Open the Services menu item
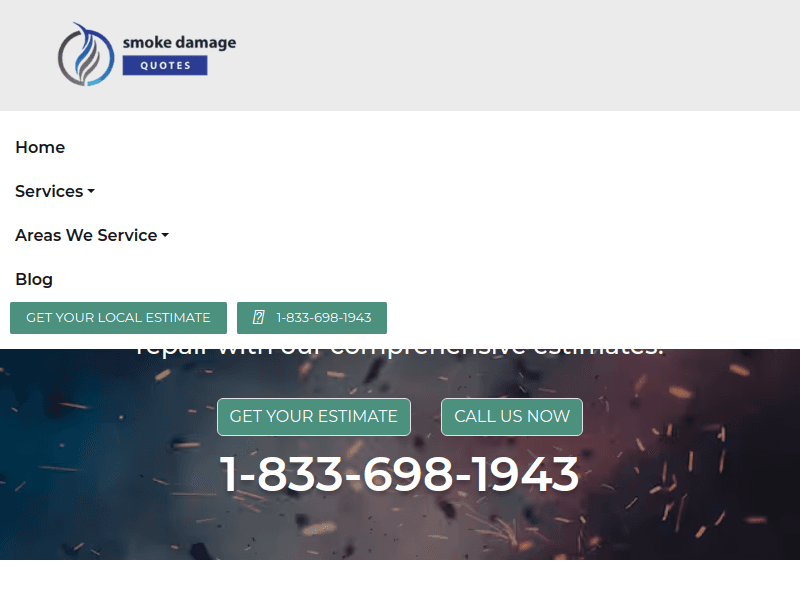Screen dimensions: 800x600 pyautogui.click(x=49, y=191)
